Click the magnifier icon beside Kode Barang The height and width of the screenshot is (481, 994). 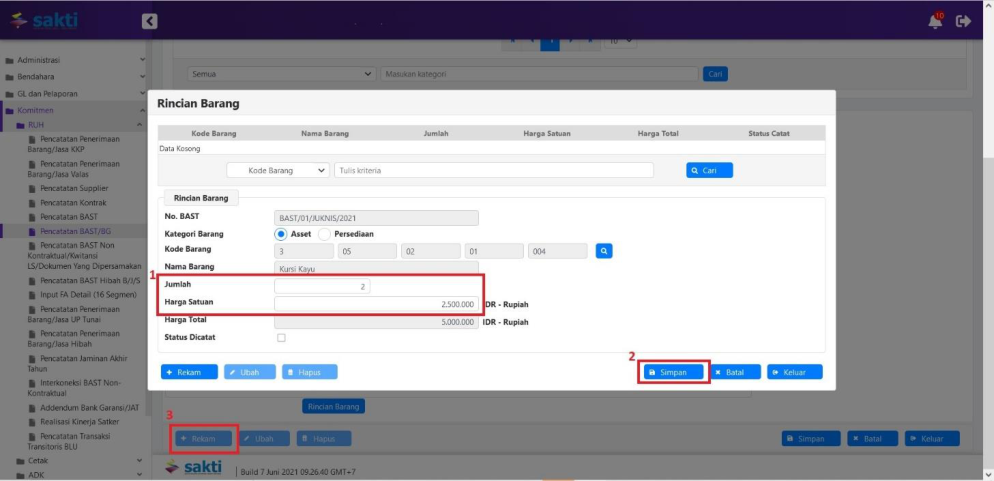604,251
